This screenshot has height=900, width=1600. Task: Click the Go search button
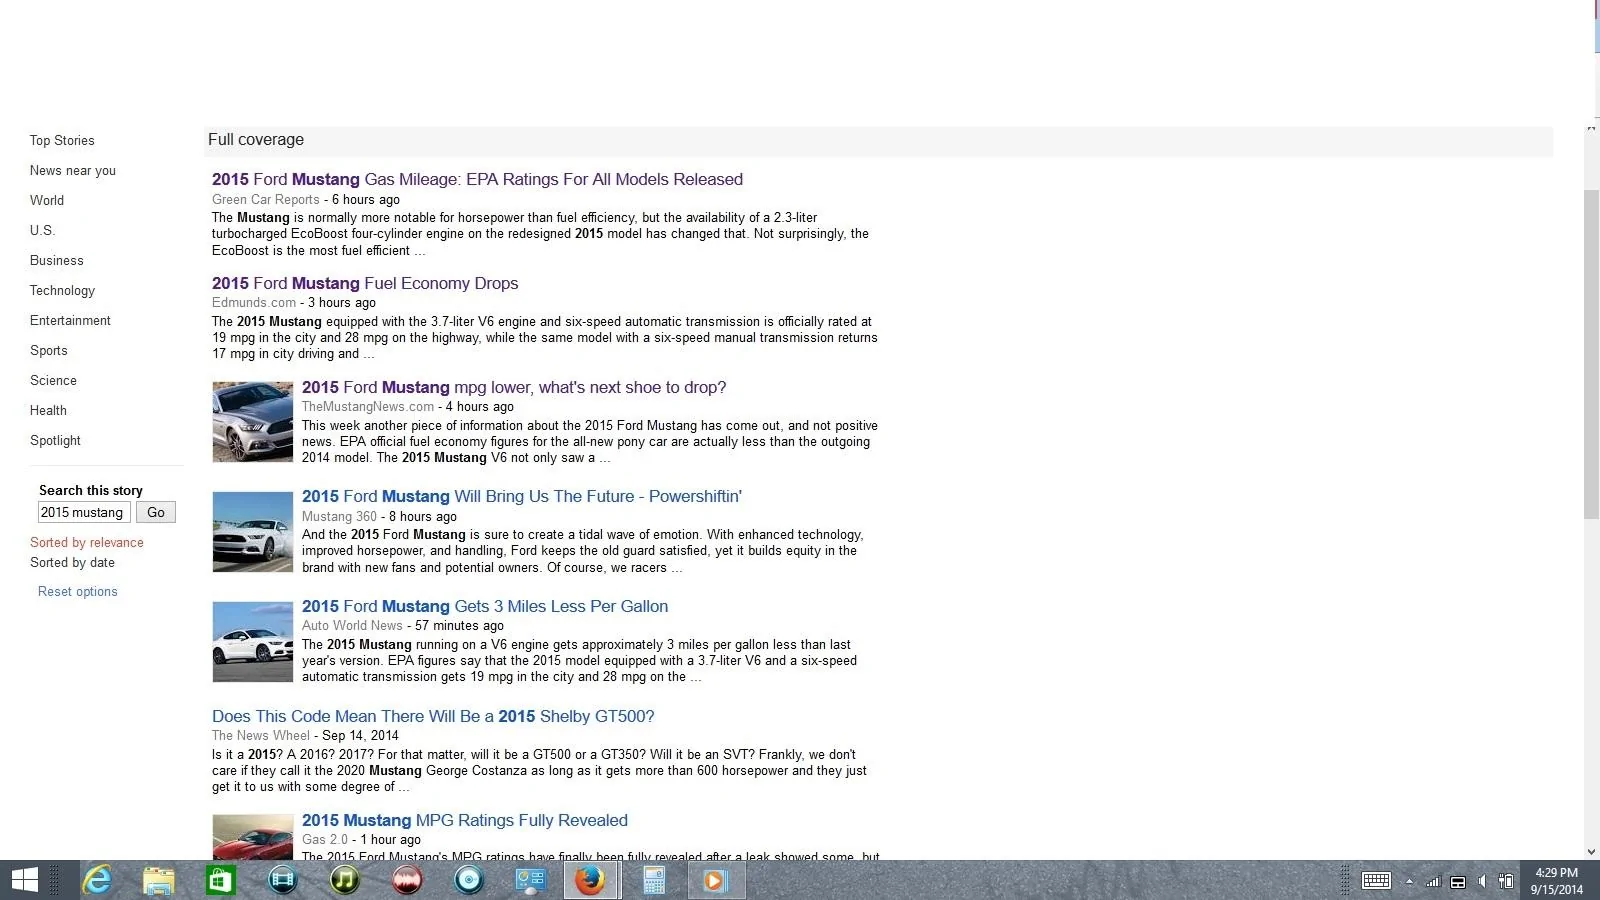[x=156, y=512]
